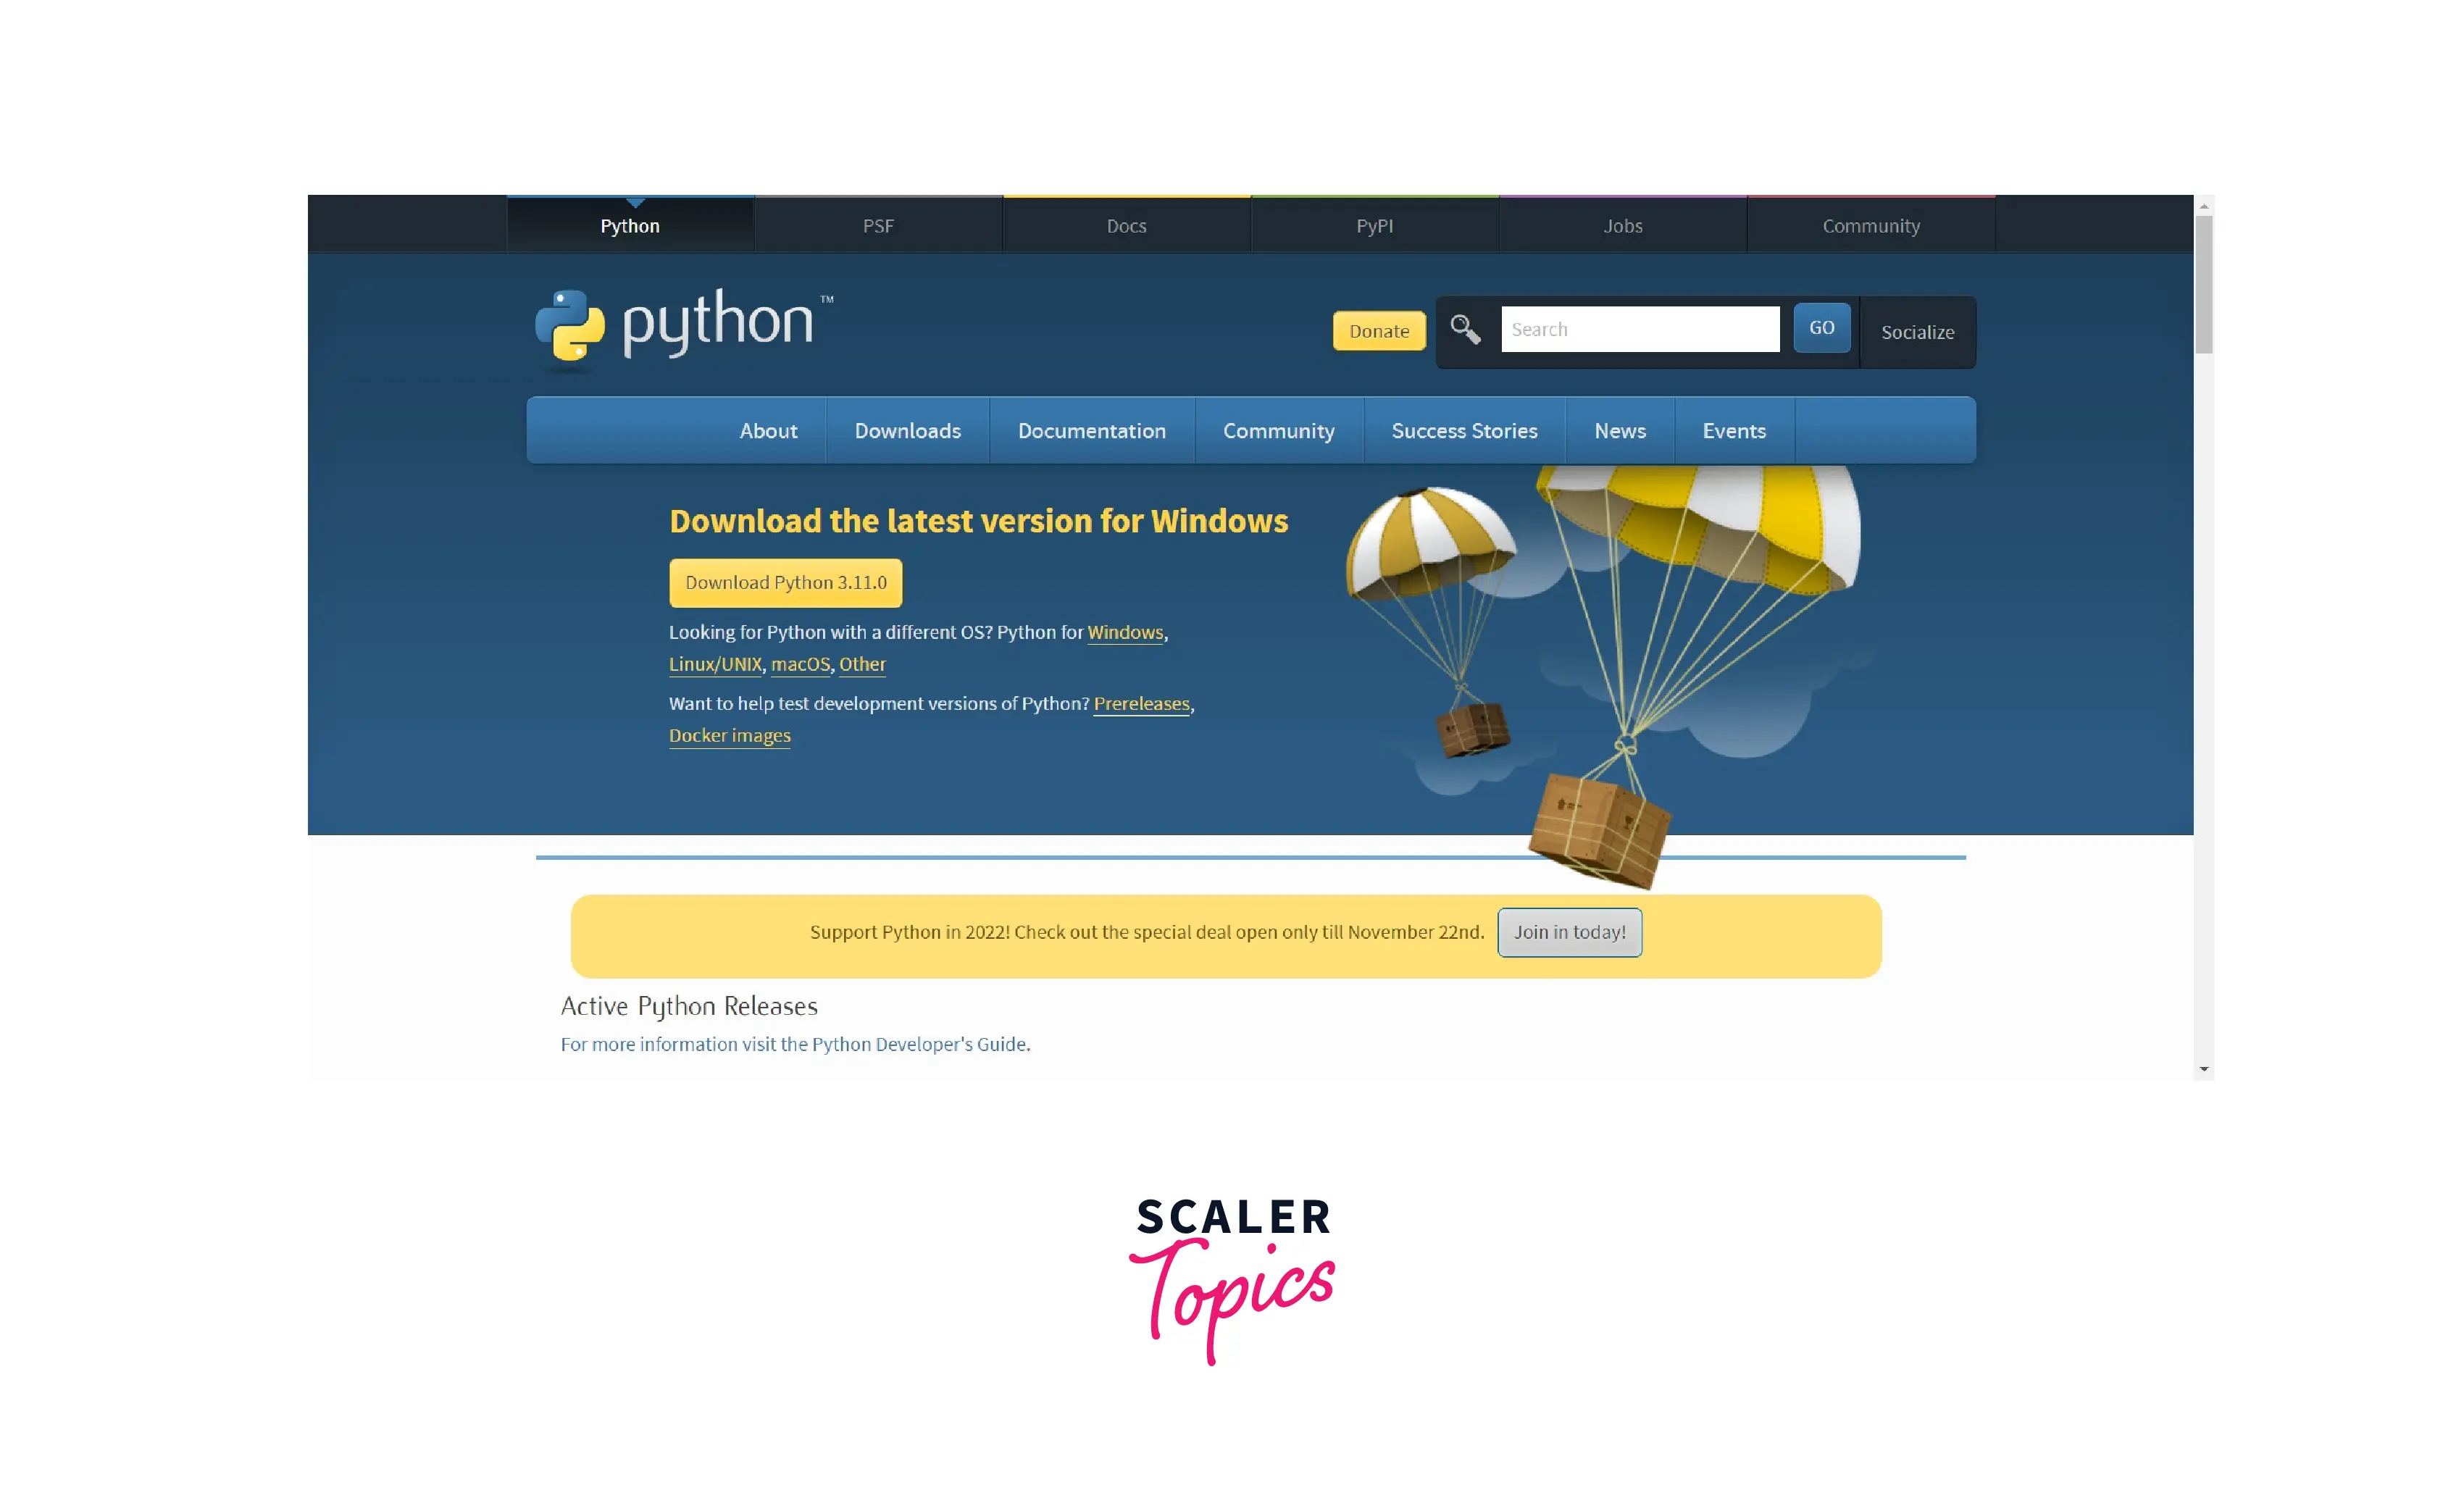This screenshot has height=1498, width=2464.
Task: Click the Donate button icon
Action: (x=1378, y=331)
